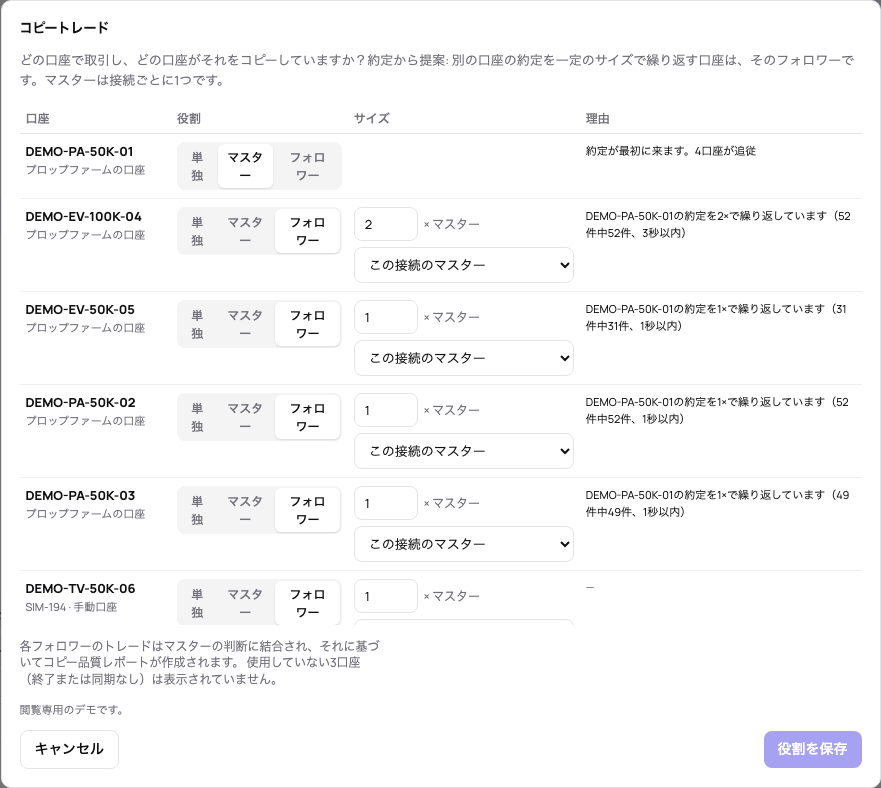Select マスター role for DEMO-PA-50K-01

pos(246,166)
